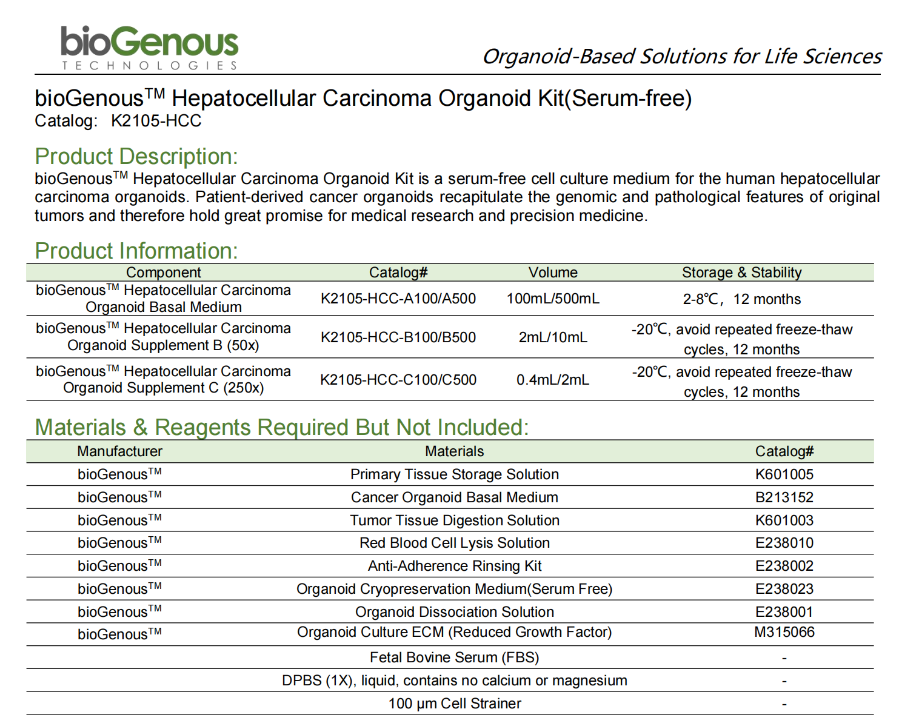
Task: Click bioGenous manufacturer cell in Organoid Culture ECM row
Action: click(120, 634)
